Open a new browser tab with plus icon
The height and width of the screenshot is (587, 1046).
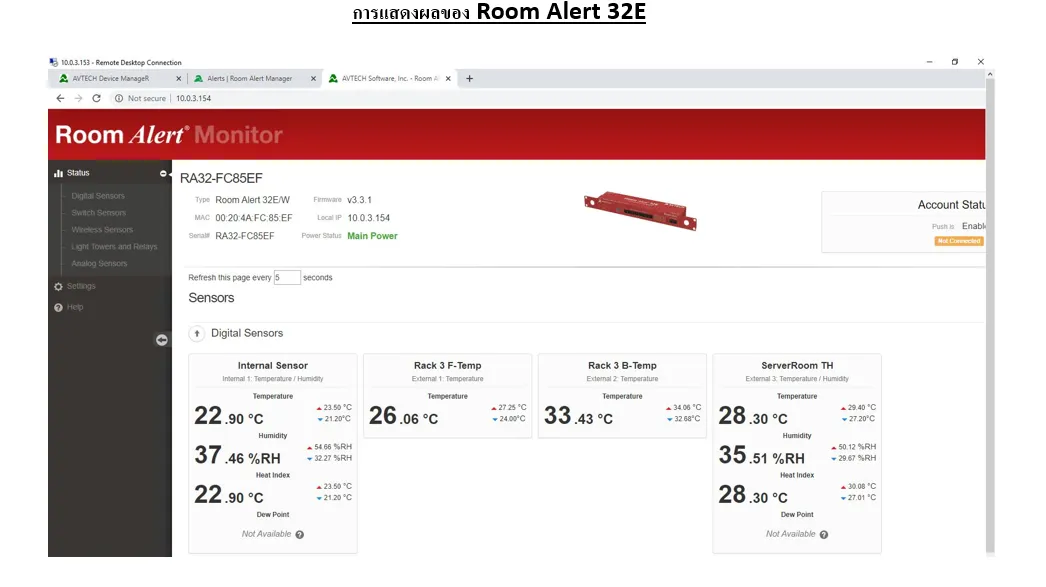470,78
